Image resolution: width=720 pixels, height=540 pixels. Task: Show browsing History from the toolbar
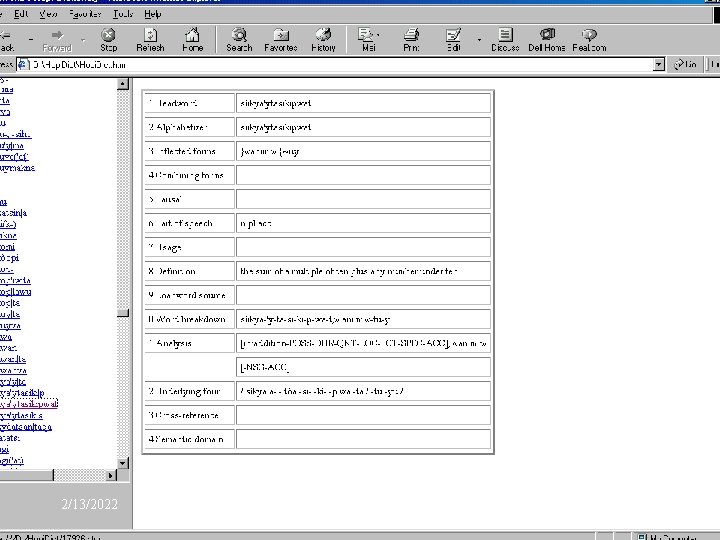[x=323, y=40]
